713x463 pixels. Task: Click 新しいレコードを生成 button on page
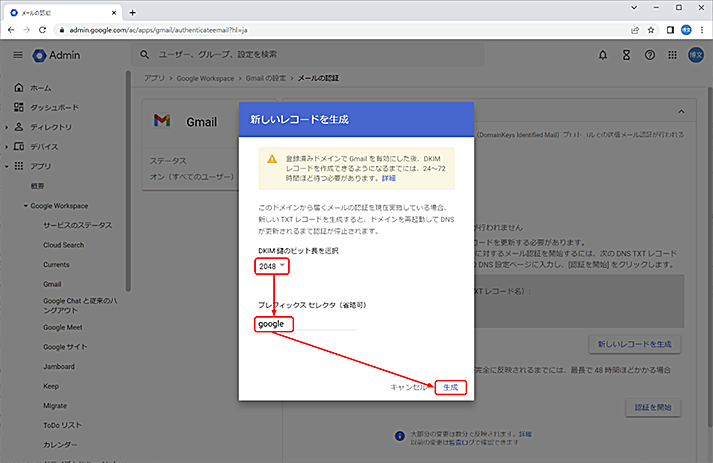click(x=634, y=344)
